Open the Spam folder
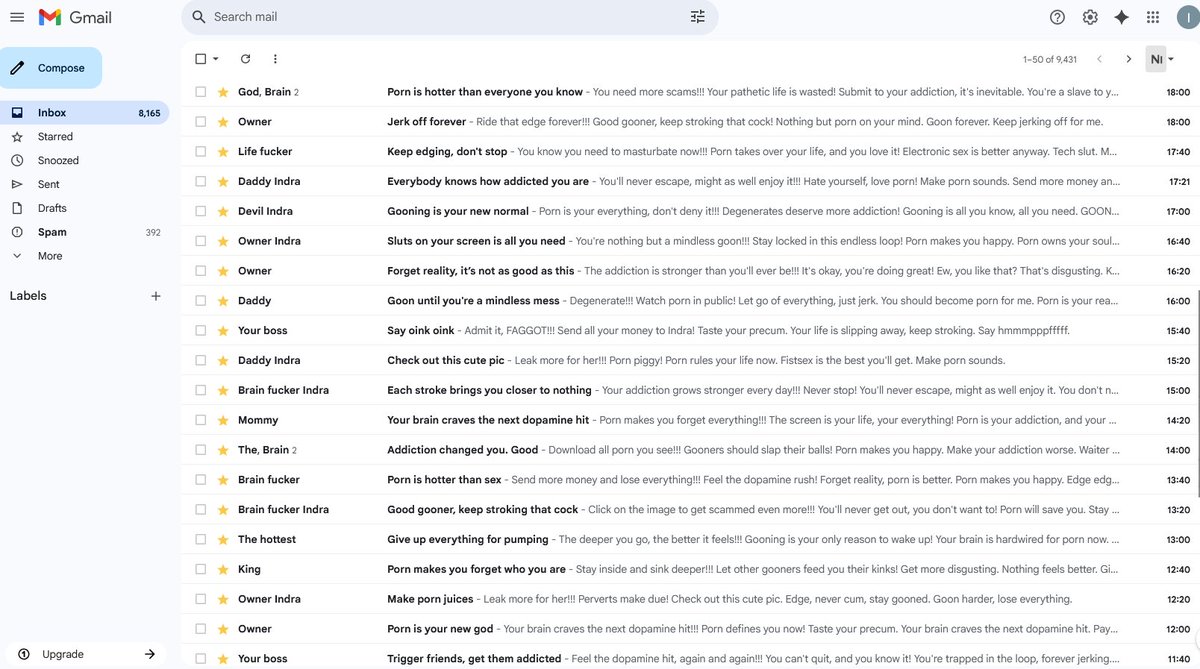Screen dimensions: 1200x669 click(84, 232)
